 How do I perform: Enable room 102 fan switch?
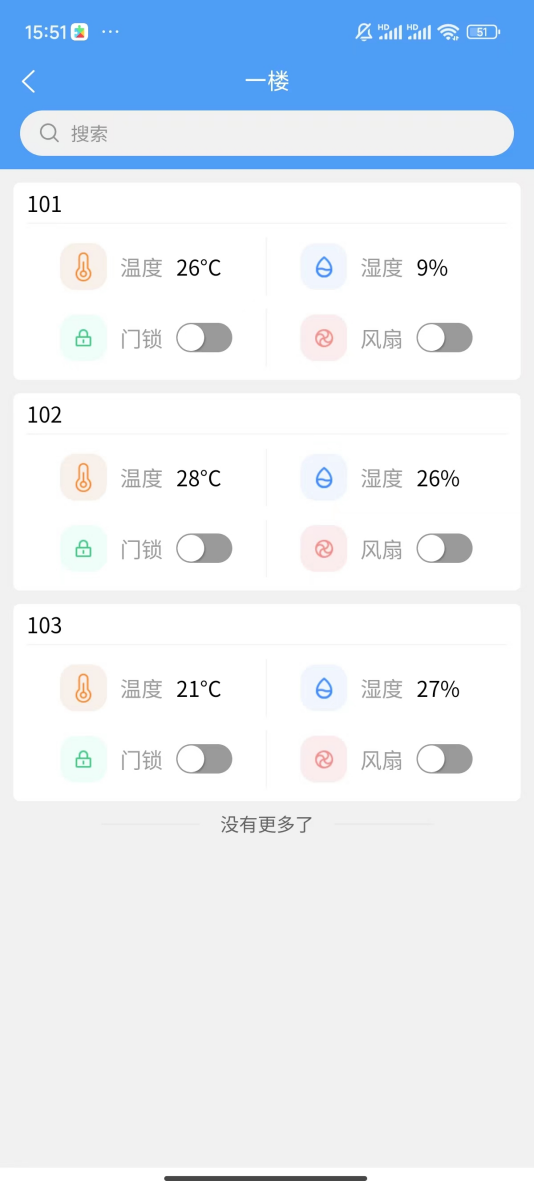(x=444, y=548)
